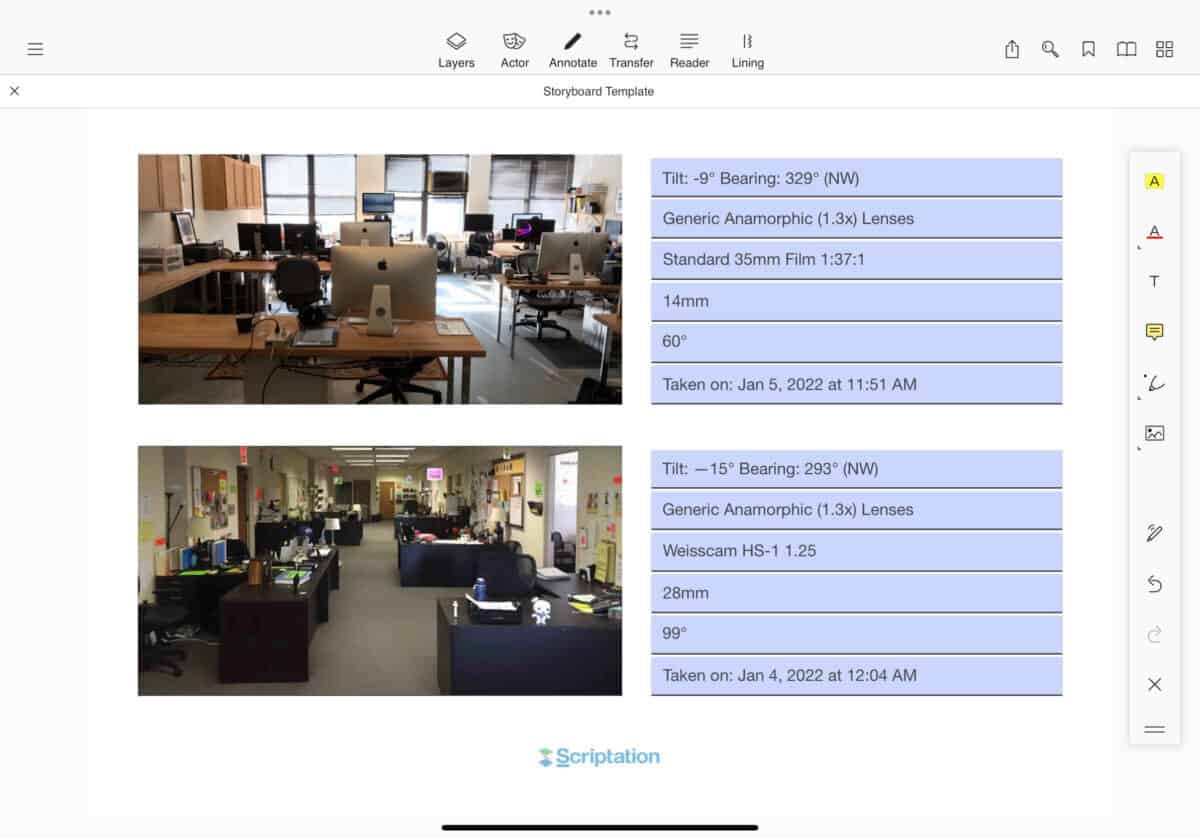Open the page thumbnails grid view
1200x838 pixels.
(x=1164, y=48)
